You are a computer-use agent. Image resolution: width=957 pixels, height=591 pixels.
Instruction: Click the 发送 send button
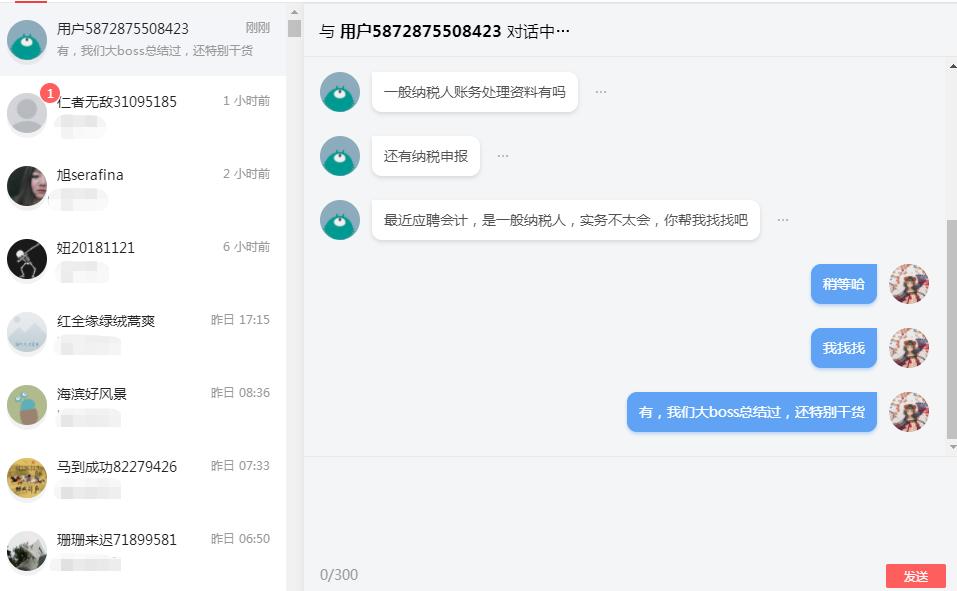click(x=915, y=576)
